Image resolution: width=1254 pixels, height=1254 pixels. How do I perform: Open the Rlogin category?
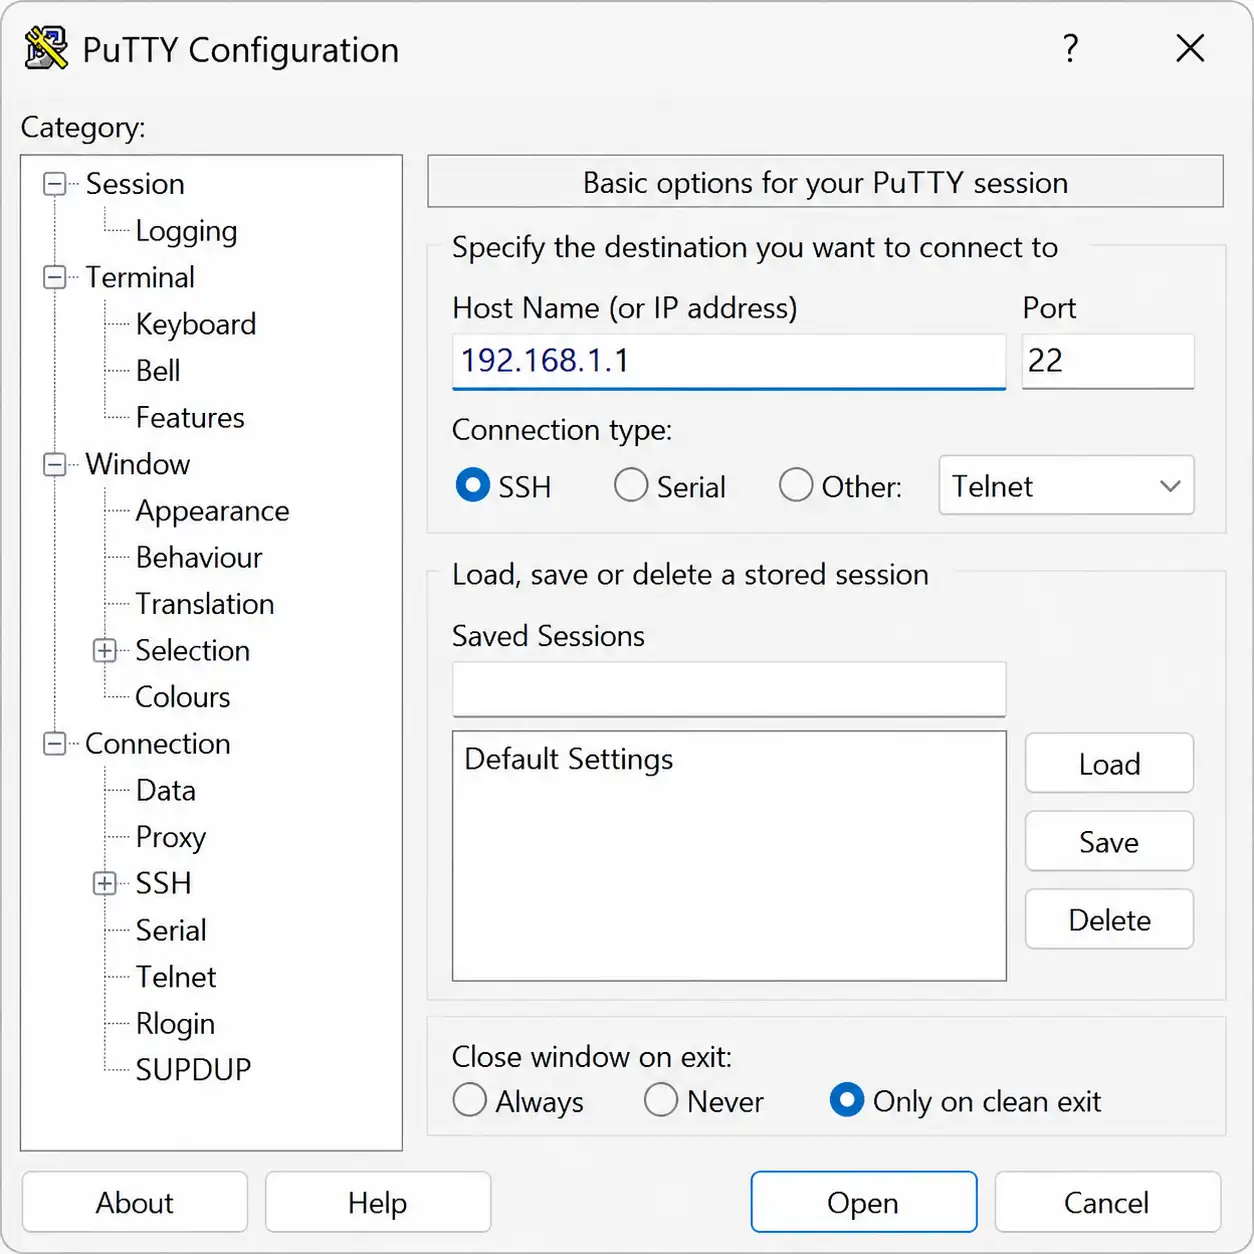click(x=175, y=1024)
